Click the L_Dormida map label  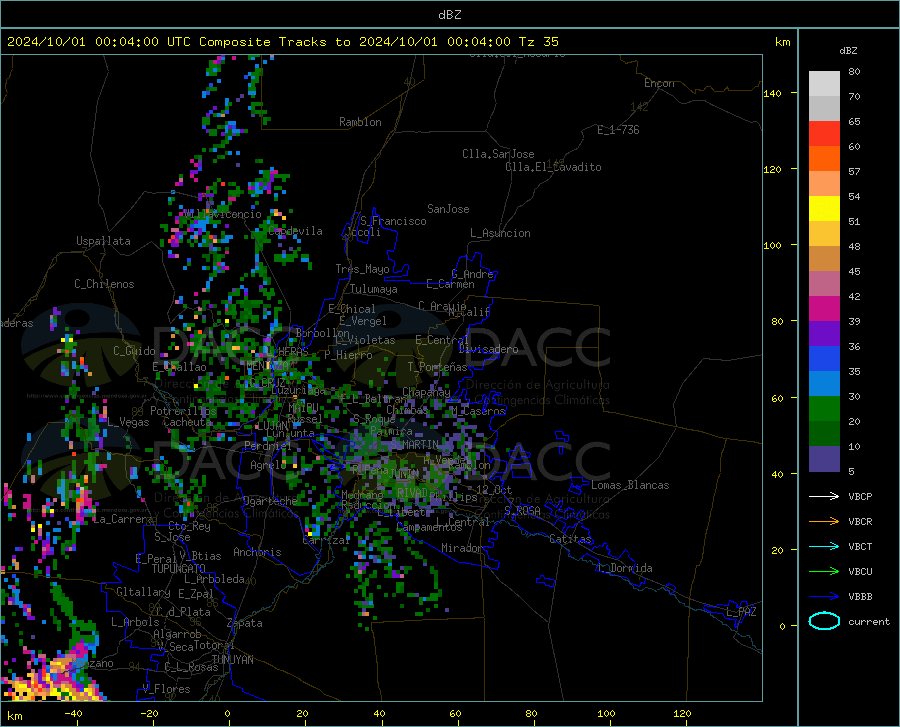[625, 568]
